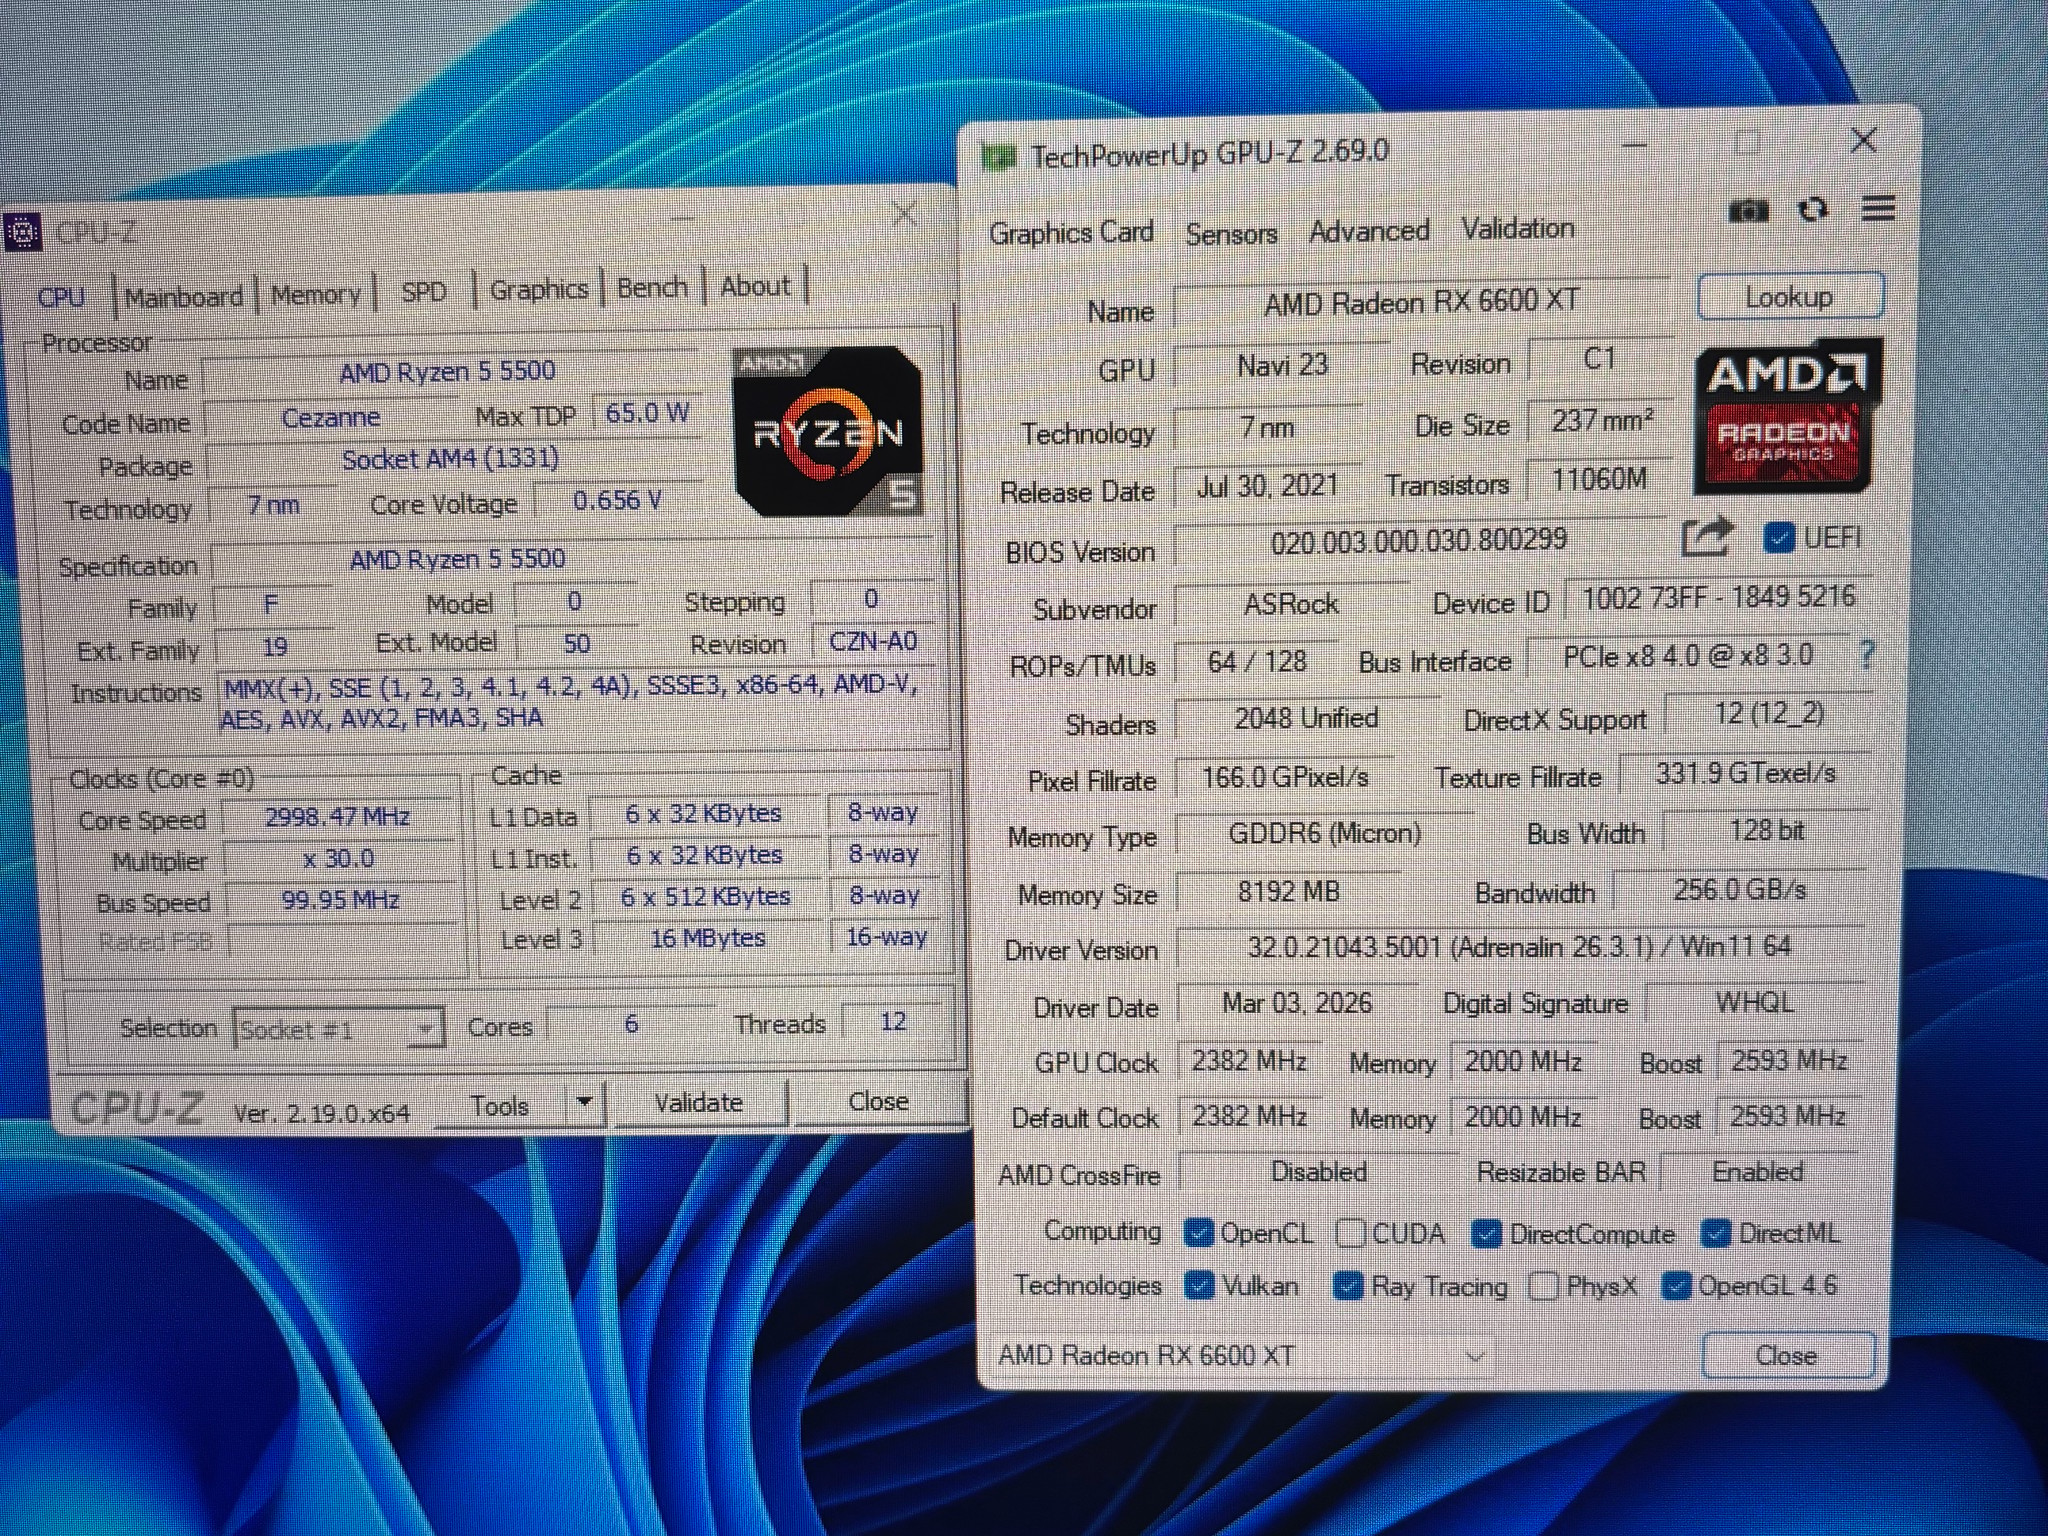Toggle the UEFI checkbox
2048x1536 pixels.
[1779, 538]
